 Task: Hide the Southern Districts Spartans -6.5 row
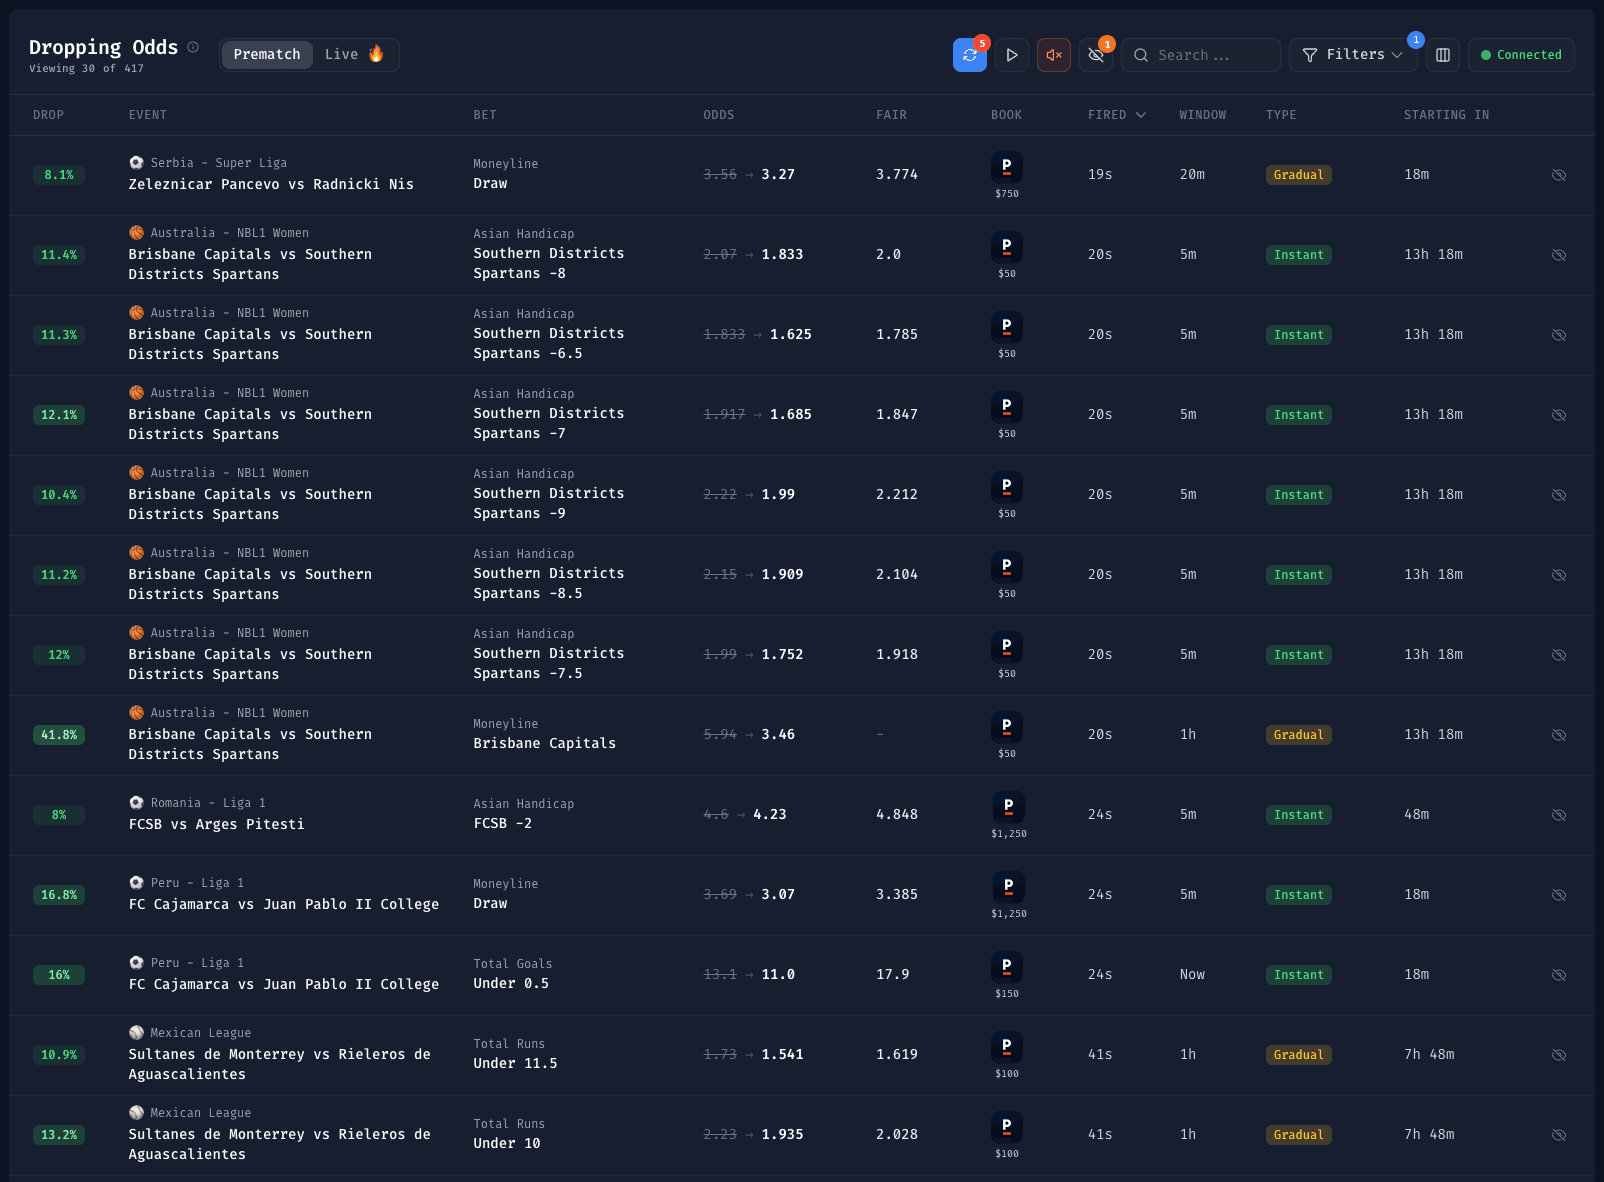tap(1558, 335)
